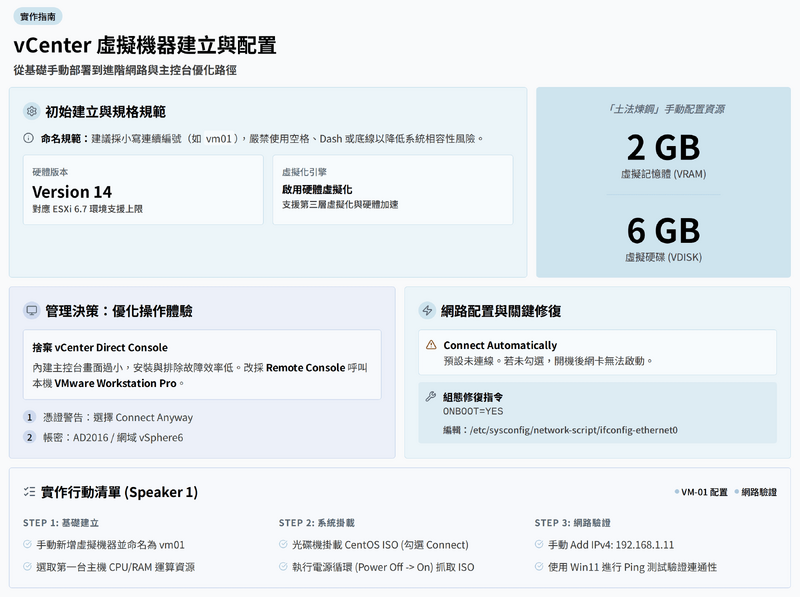Screen dimensions: 800x597
Task: Toggle the check for 光碟機掛載 CentOS ISO
Action: 284,545
